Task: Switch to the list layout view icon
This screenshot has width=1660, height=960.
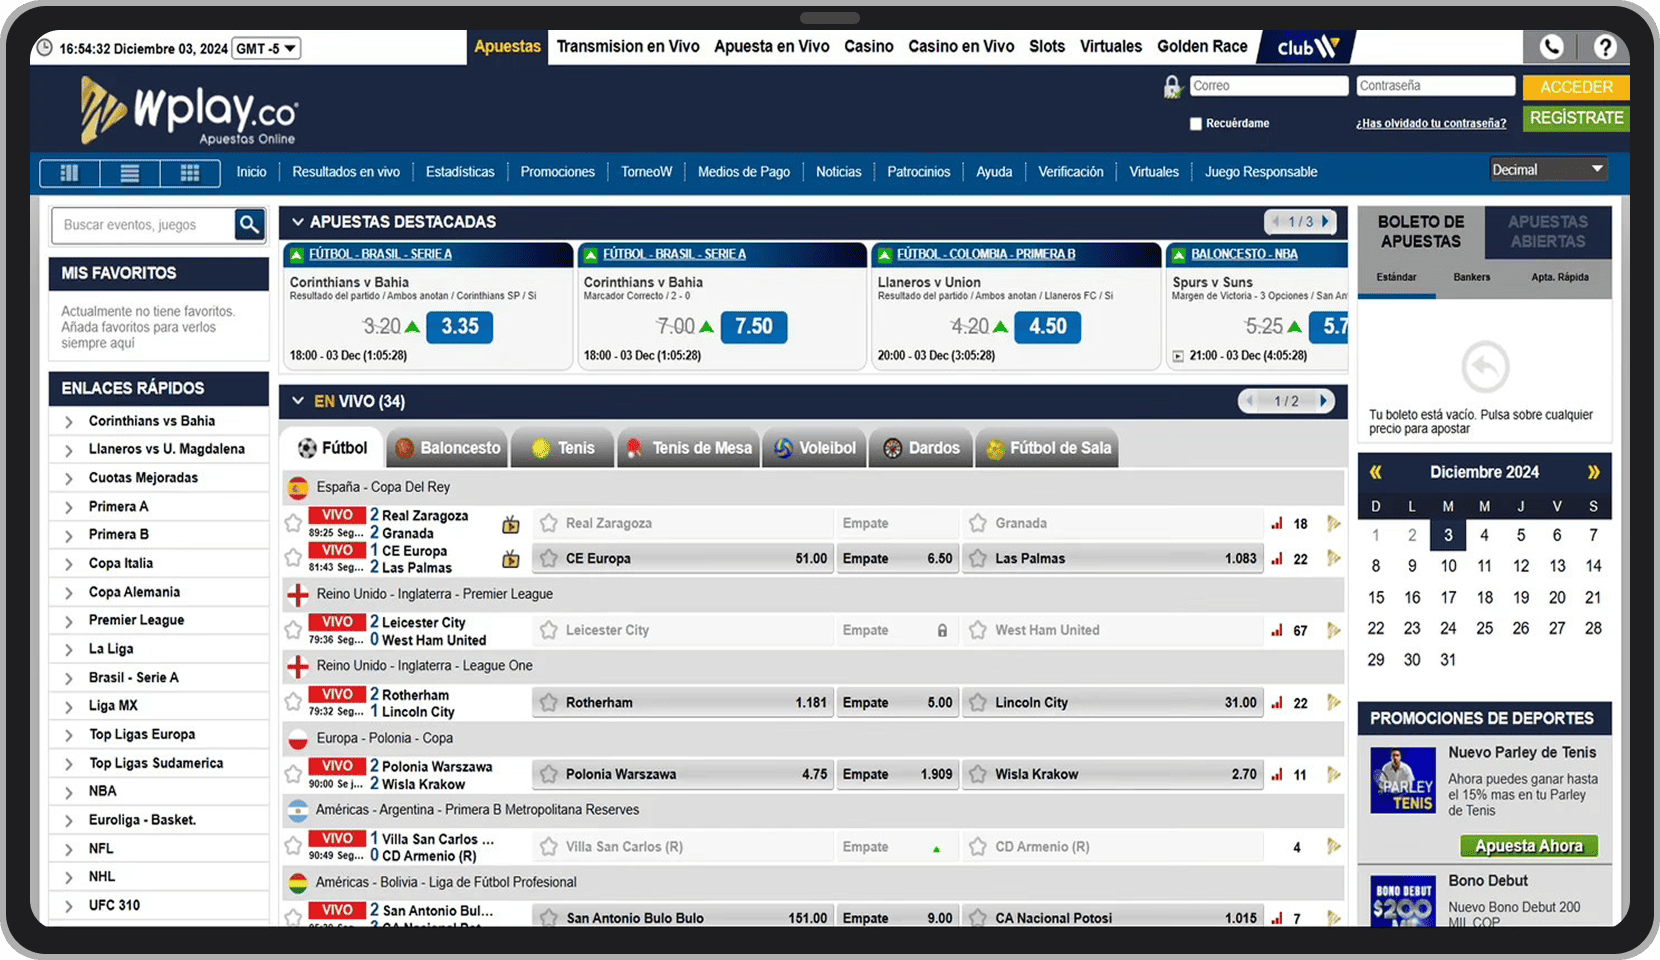Action: pyautogui.click(x=130, y=172)
